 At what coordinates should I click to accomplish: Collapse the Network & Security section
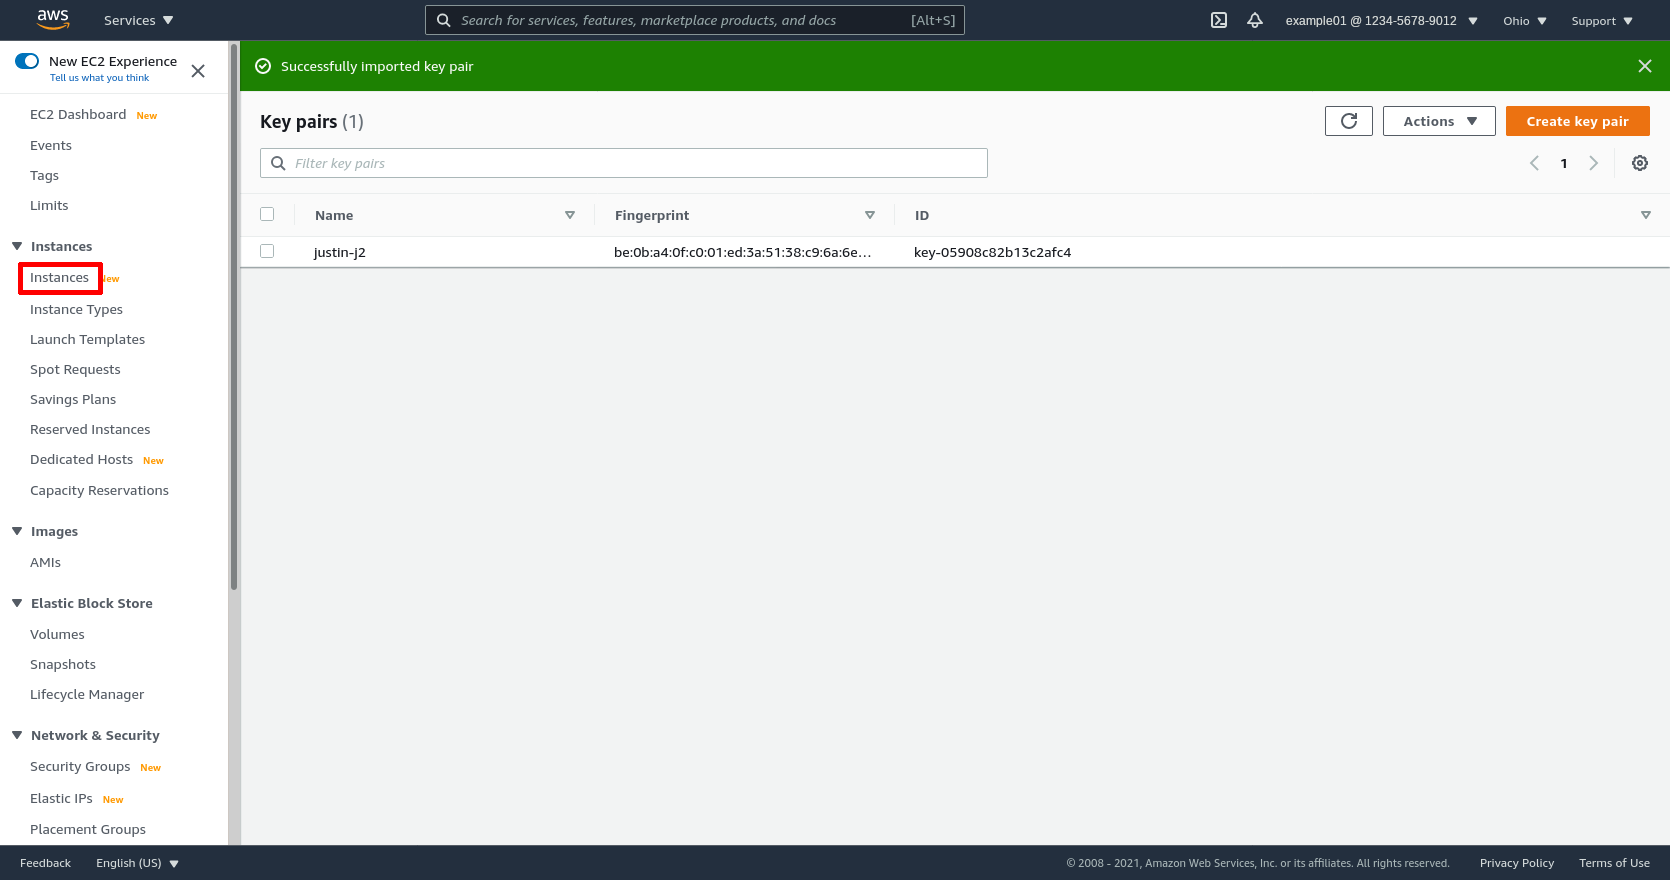pyautogui.click(x=17, y=735)
